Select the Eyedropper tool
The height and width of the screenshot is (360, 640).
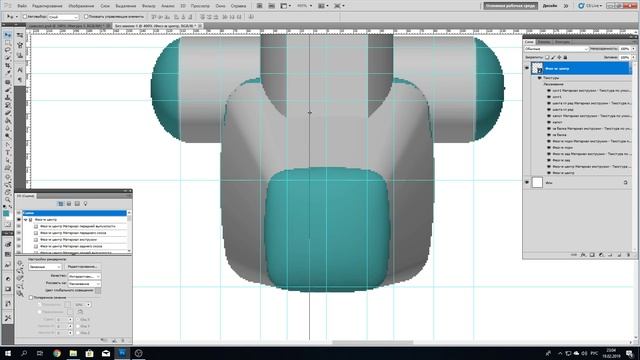pyautogui.click(x=8, y=73)
